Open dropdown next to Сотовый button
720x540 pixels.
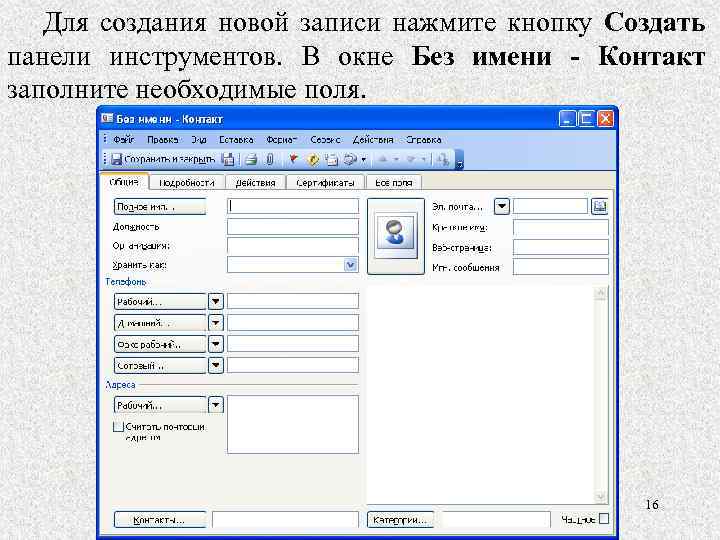pyautogui.click(x=215, y=366)
